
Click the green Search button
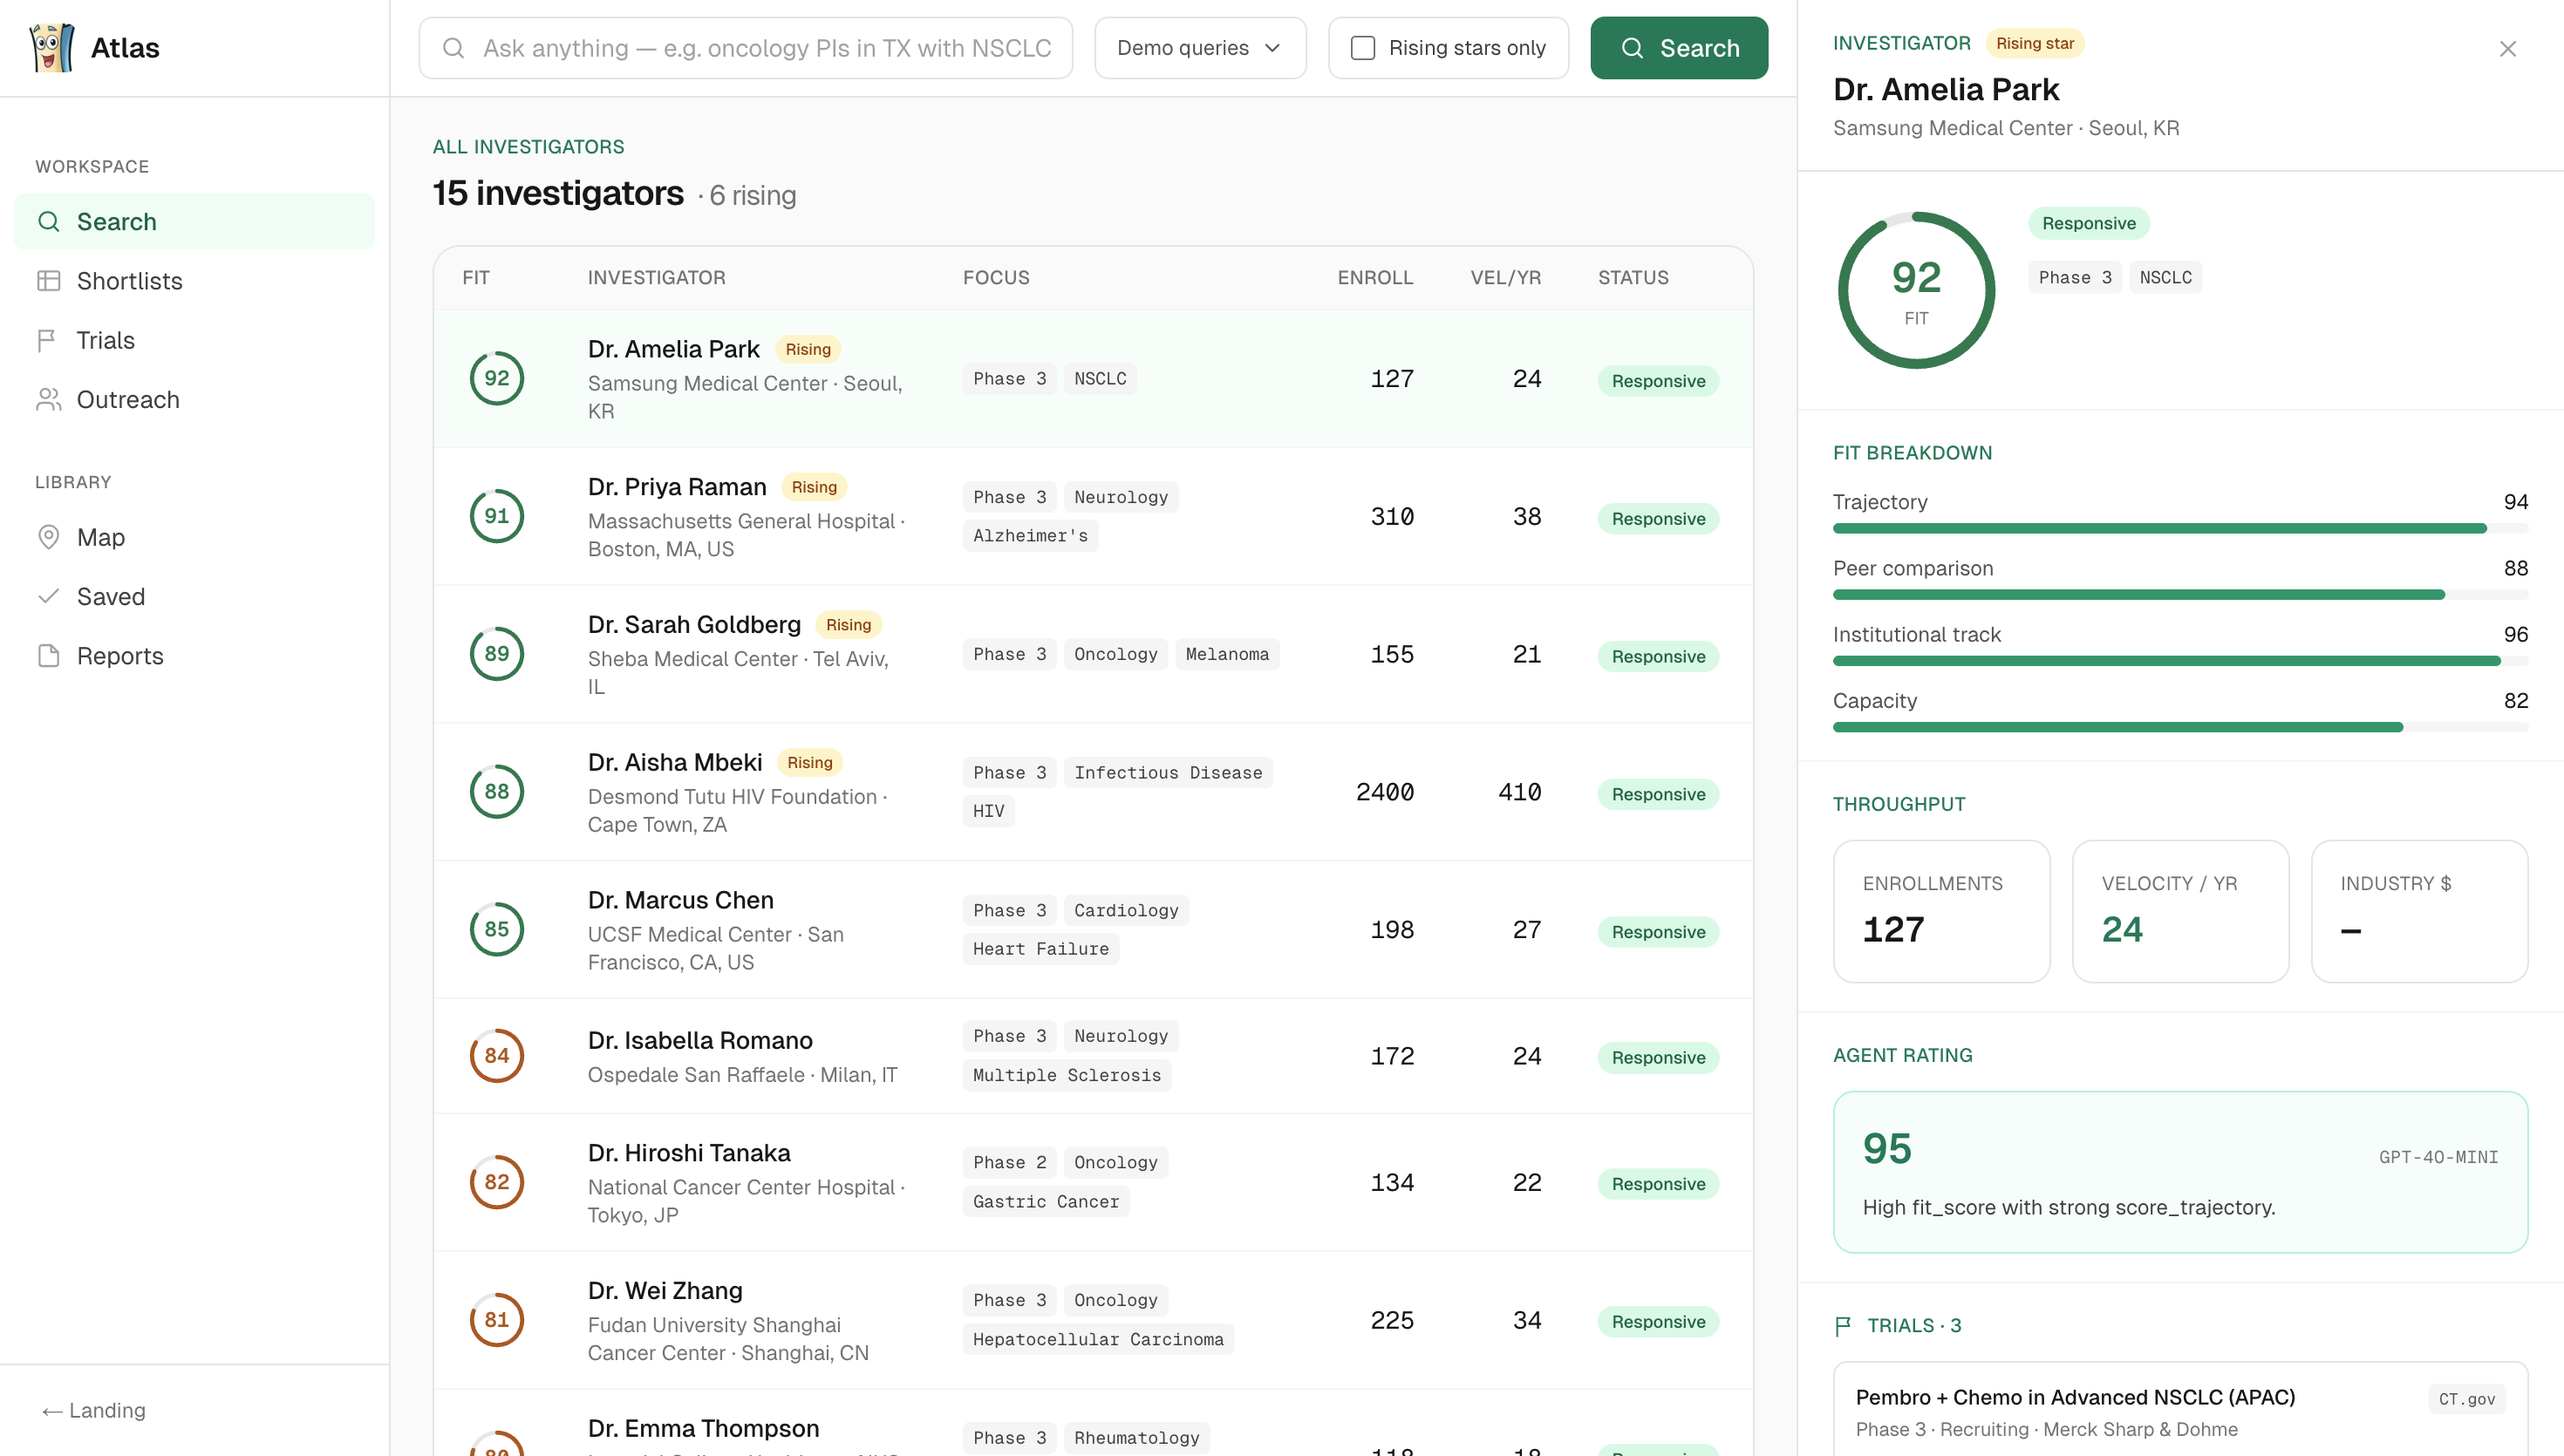1679,48
